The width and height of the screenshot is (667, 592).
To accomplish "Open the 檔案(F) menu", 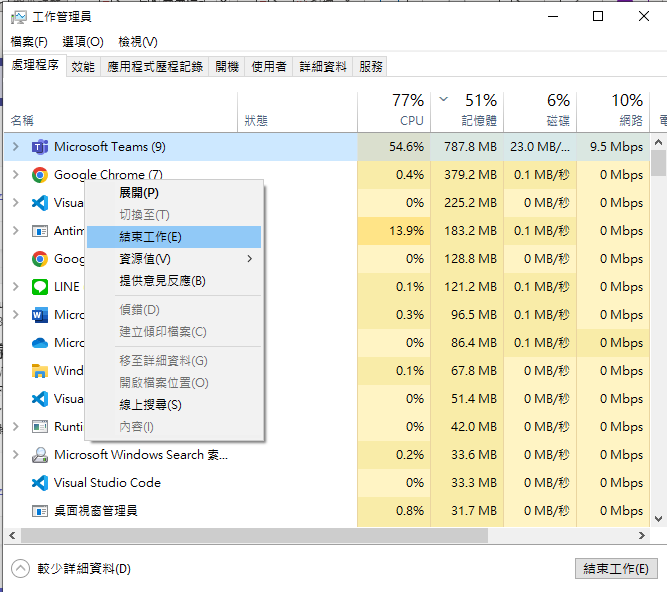I will (x=29, y=42).
